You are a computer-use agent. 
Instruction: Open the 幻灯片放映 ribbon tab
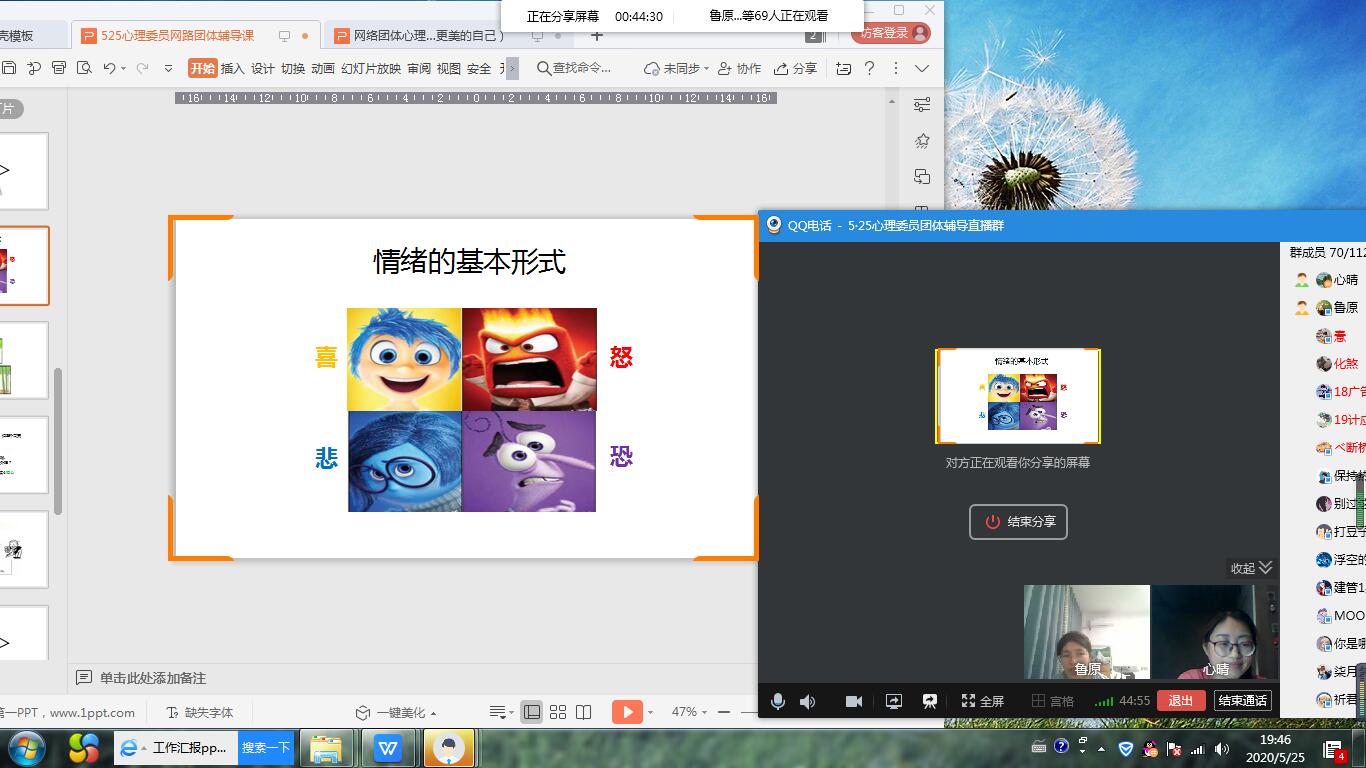(x=371, y=68)
